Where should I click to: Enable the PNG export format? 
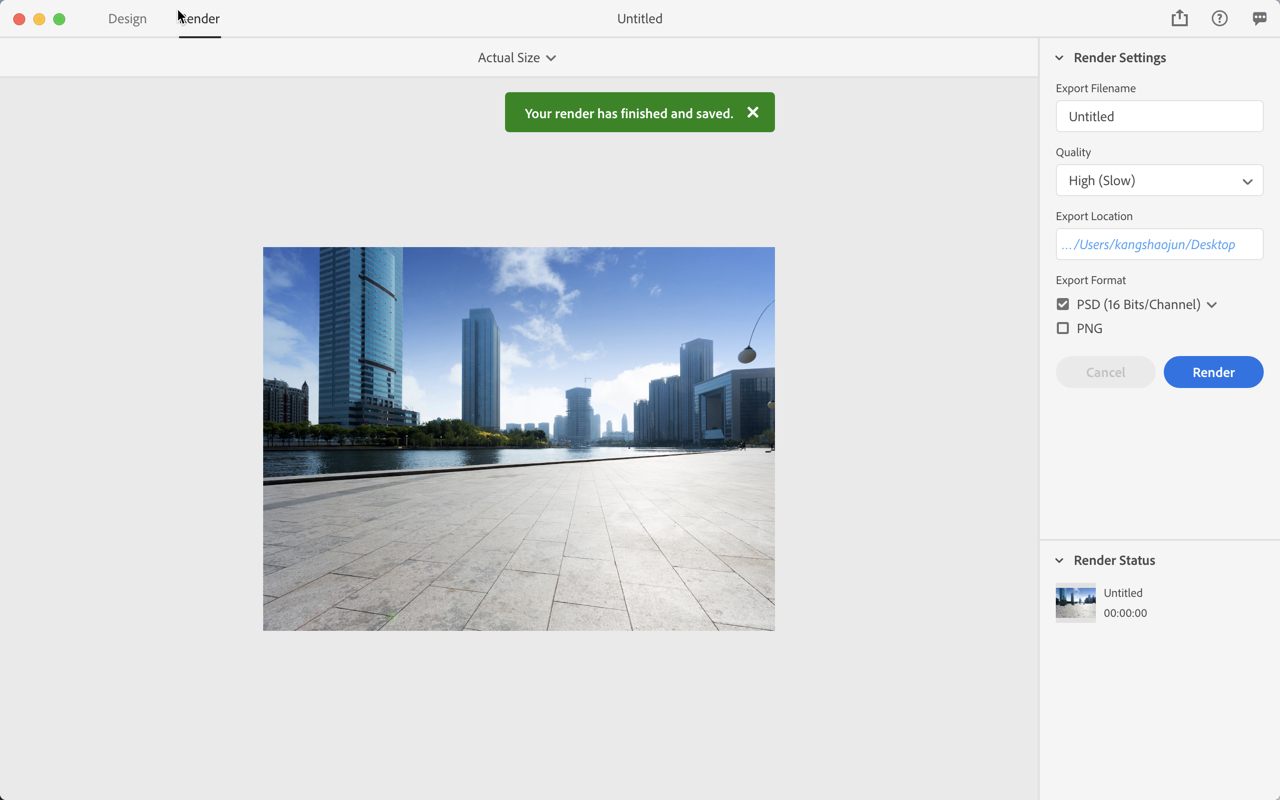coord(1062,328)
